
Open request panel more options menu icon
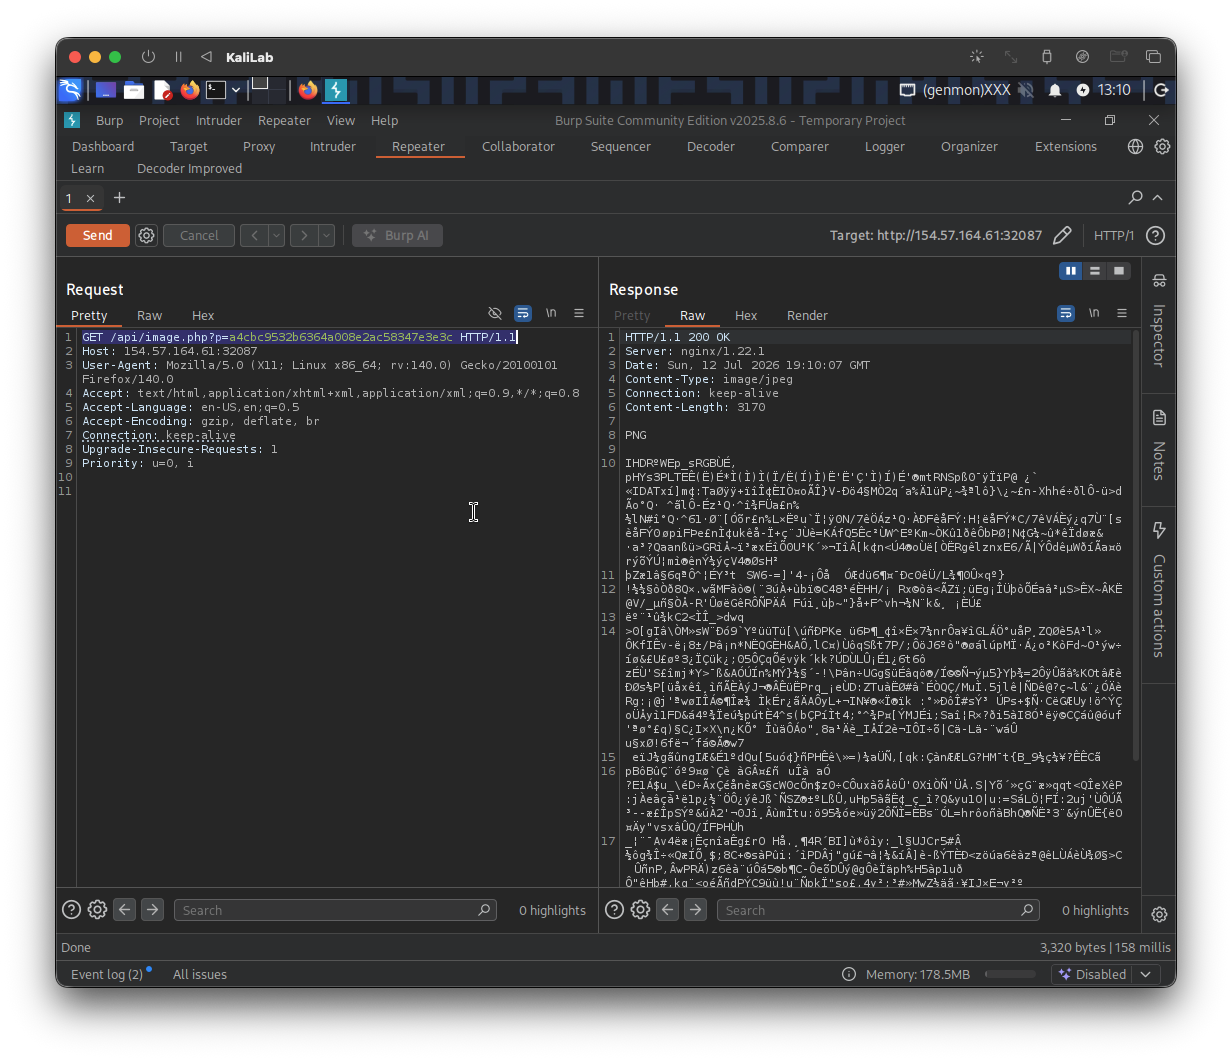[x=579, y=314]
